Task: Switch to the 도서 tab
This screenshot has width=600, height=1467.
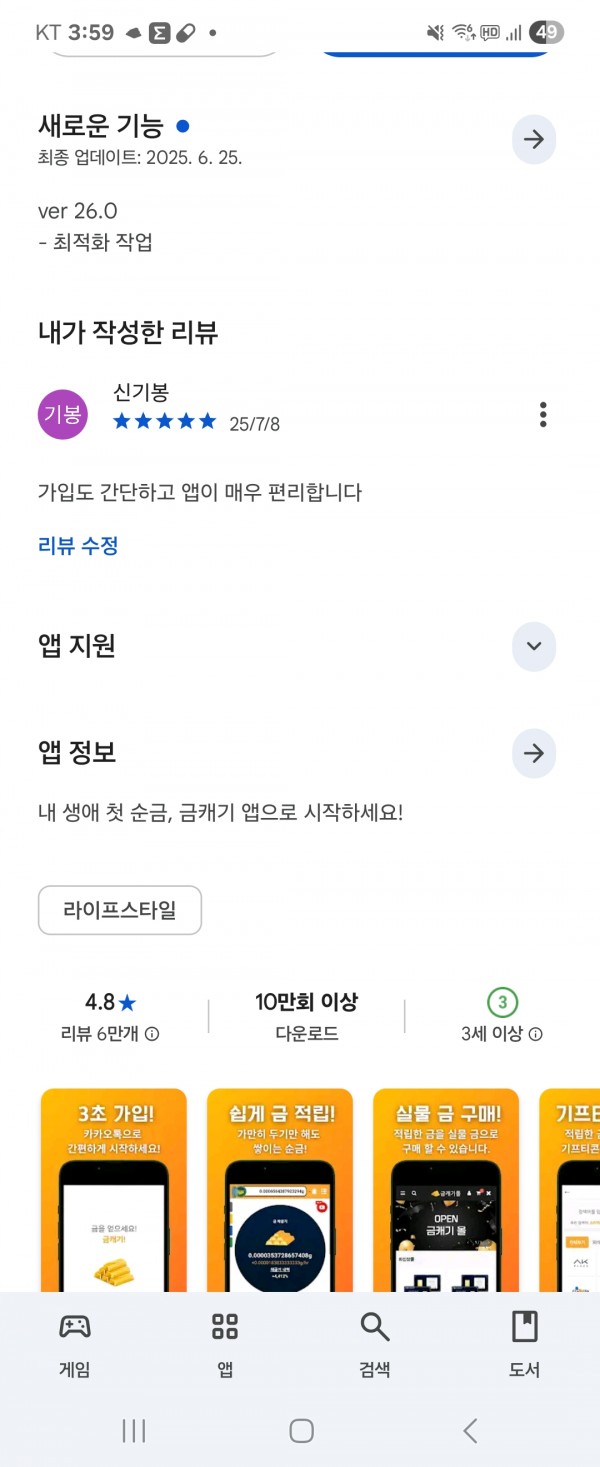Action: [524, 1344]
